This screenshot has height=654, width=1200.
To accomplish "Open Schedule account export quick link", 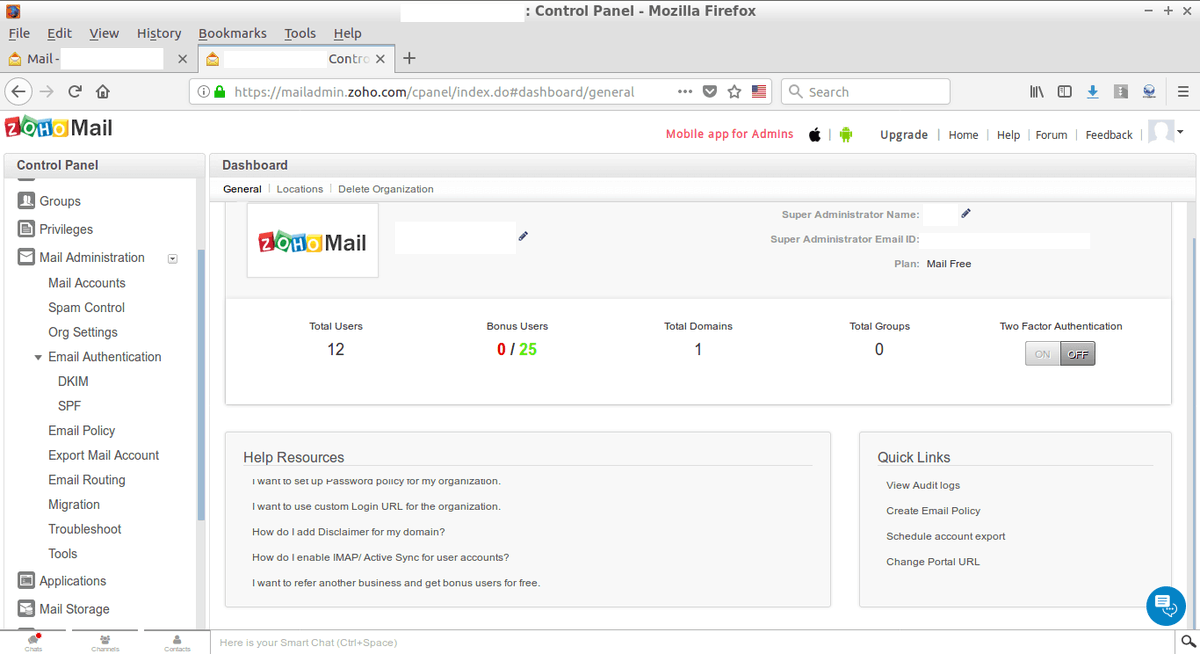I will point(946,537).
